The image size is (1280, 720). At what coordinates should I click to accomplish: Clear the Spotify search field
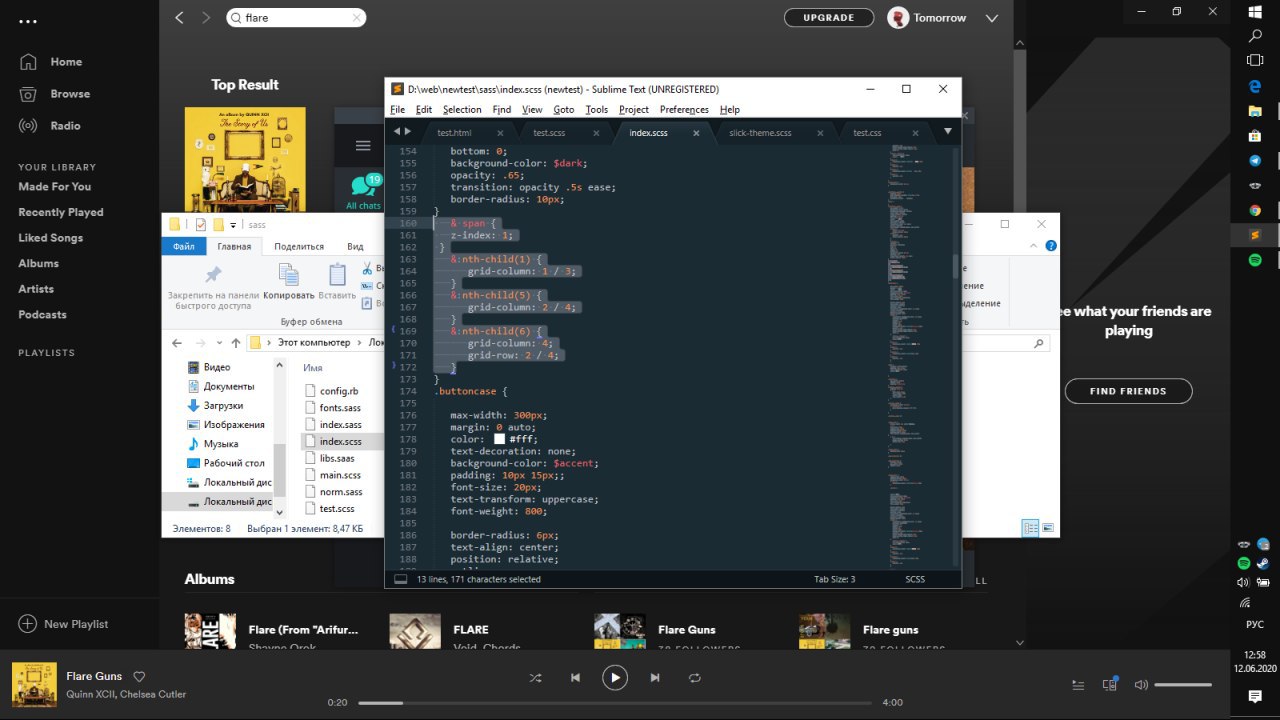click(356, 18)
